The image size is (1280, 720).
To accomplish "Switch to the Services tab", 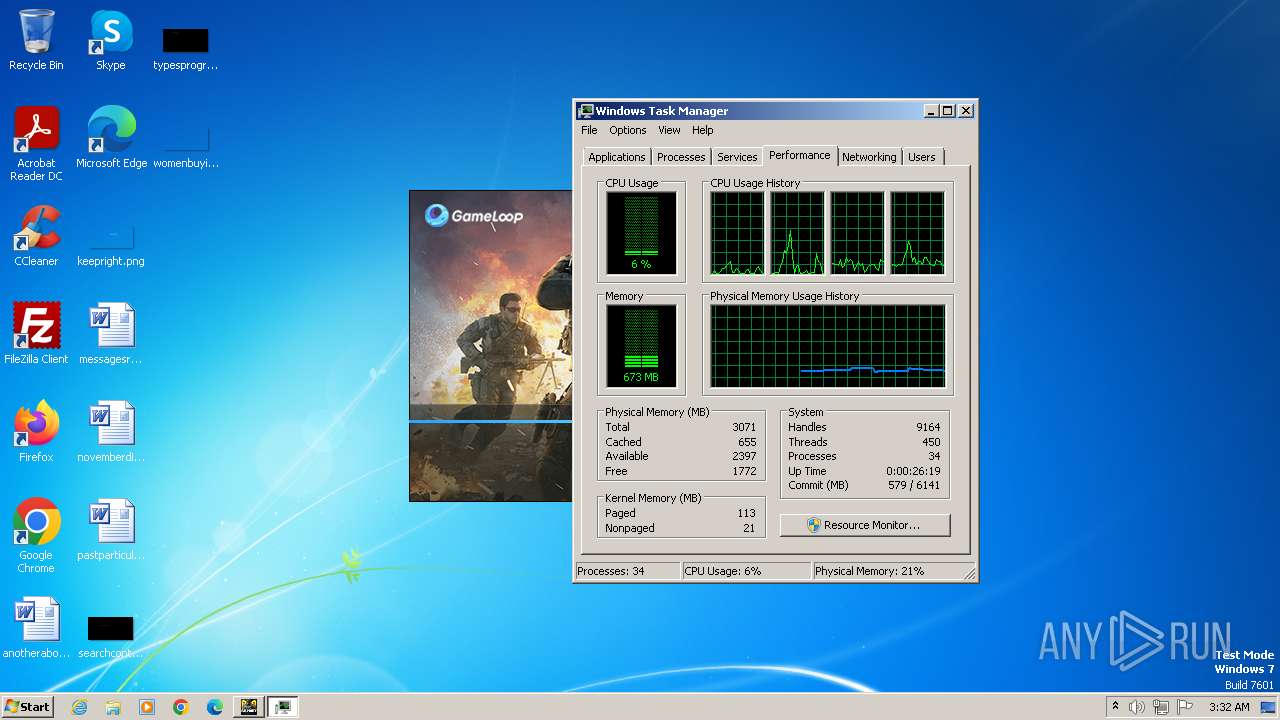I will (x=737, y=157).
